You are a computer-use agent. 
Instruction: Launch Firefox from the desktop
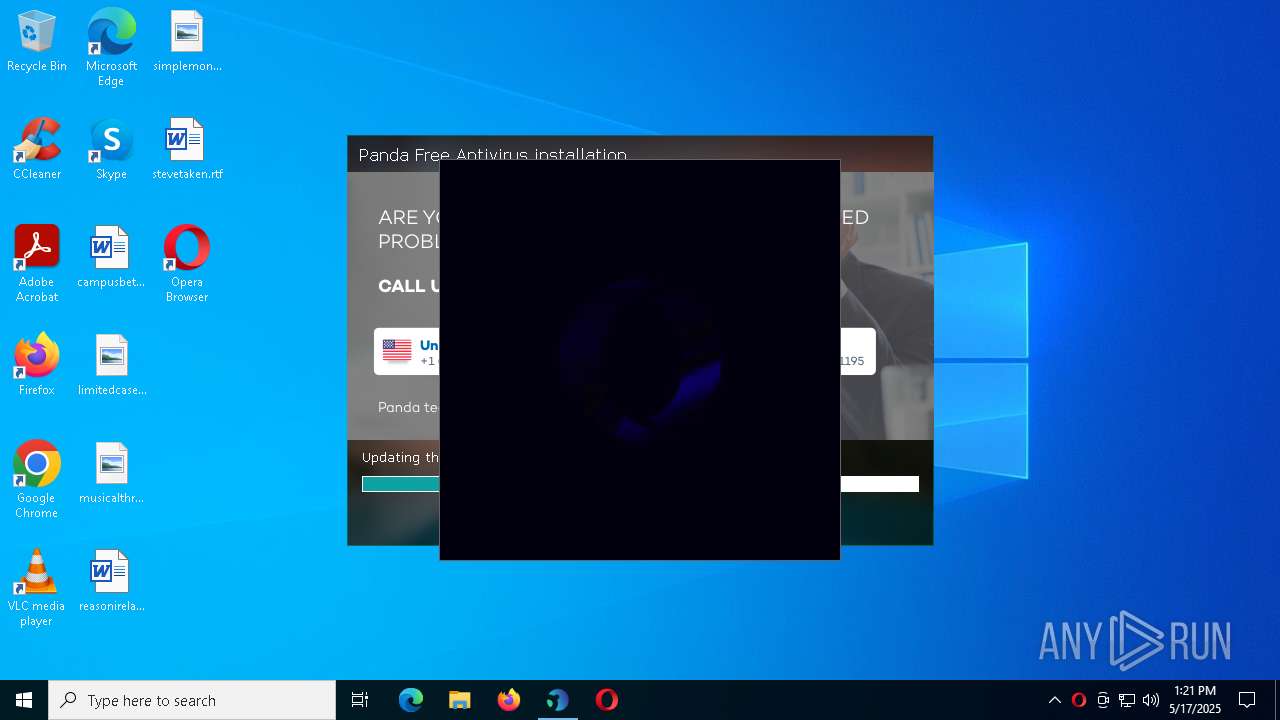[37, 366]
